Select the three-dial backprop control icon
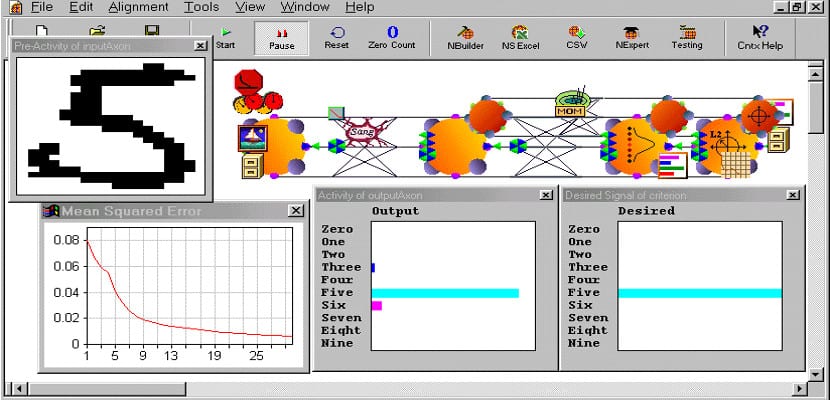This screenshot has width=830, height=400. coord(258,103)
